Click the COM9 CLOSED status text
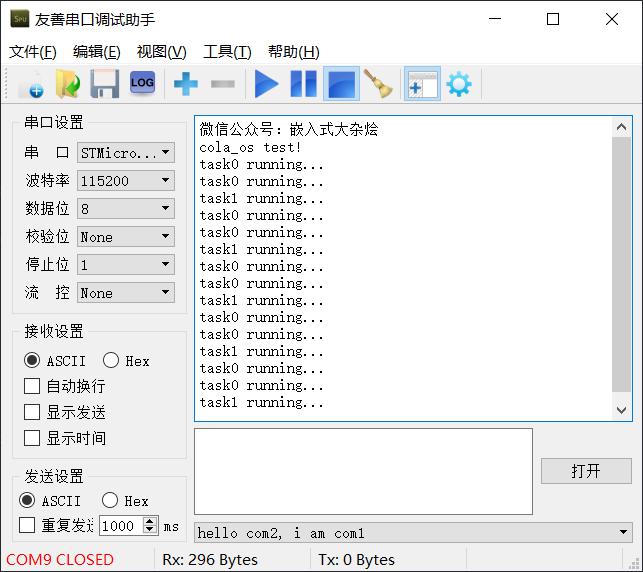Image resolution: width=643 pixels, height=572 pixels. click(60, 560)
